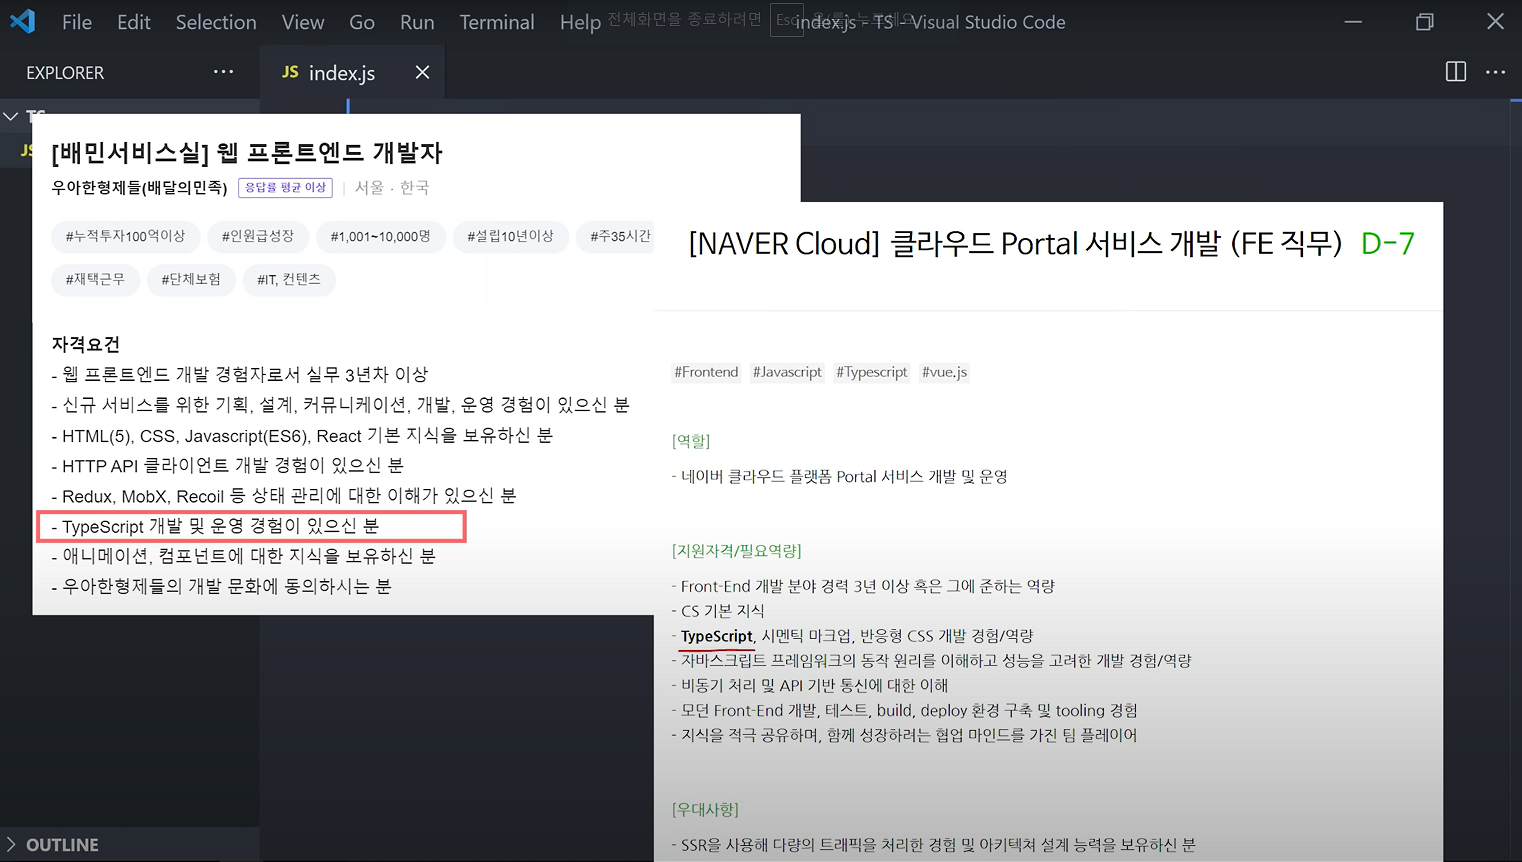
Task: Click the #단체보험 tag
Action: point(191,279)
